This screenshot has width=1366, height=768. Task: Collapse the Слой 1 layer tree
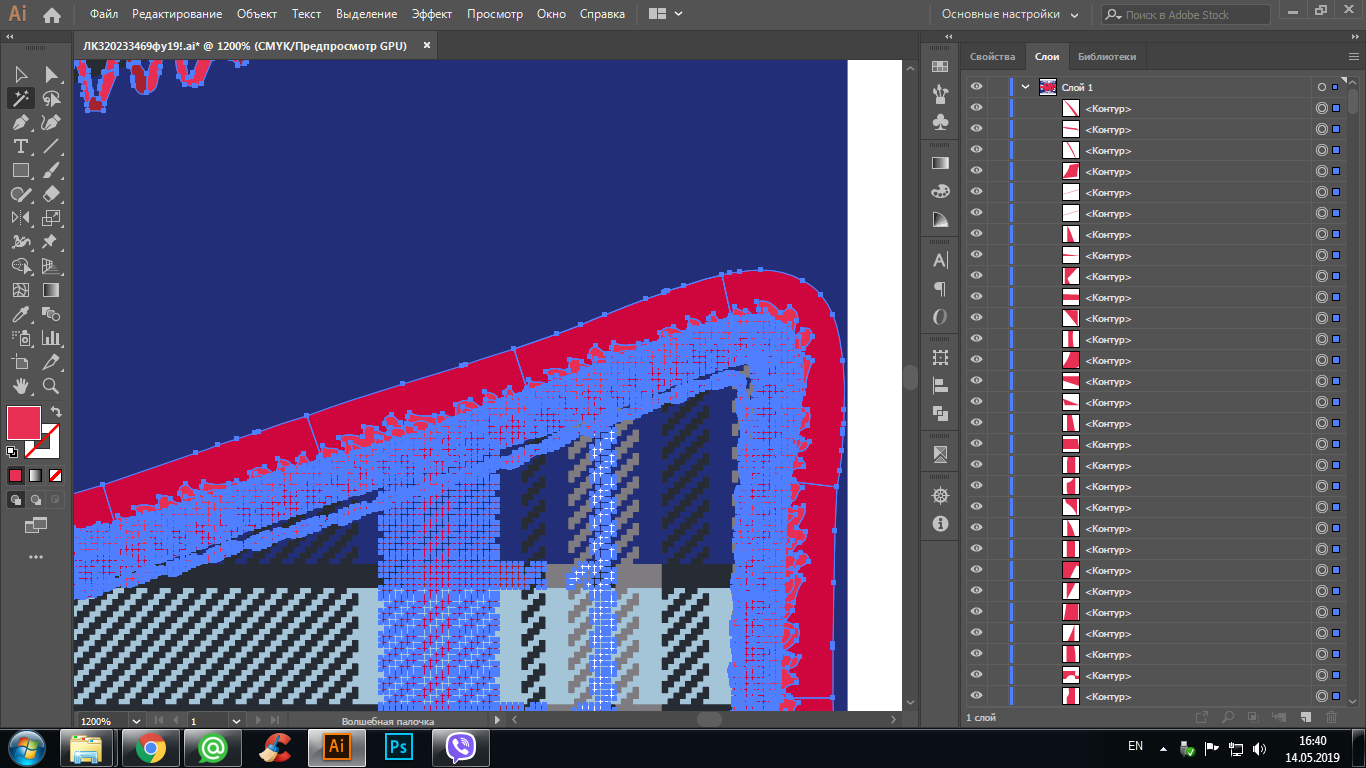coord(1025,87)
